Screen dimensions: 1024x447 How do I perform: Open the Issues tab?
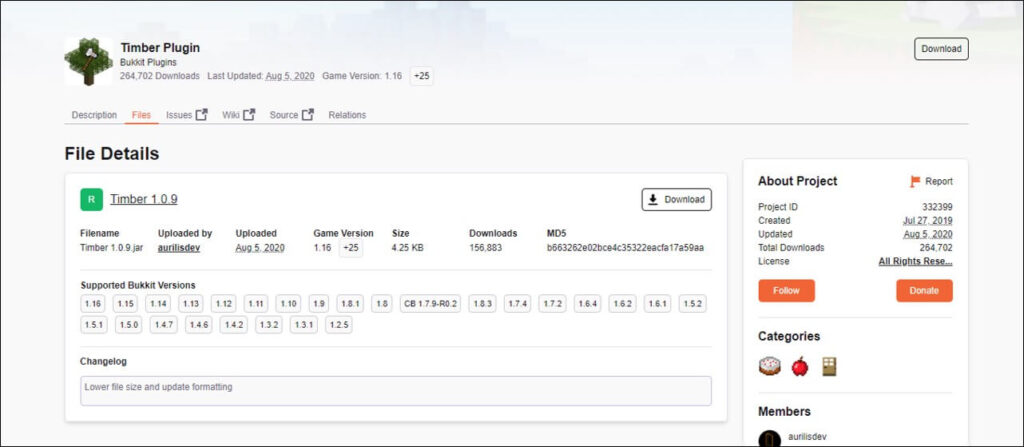[179, 115]
